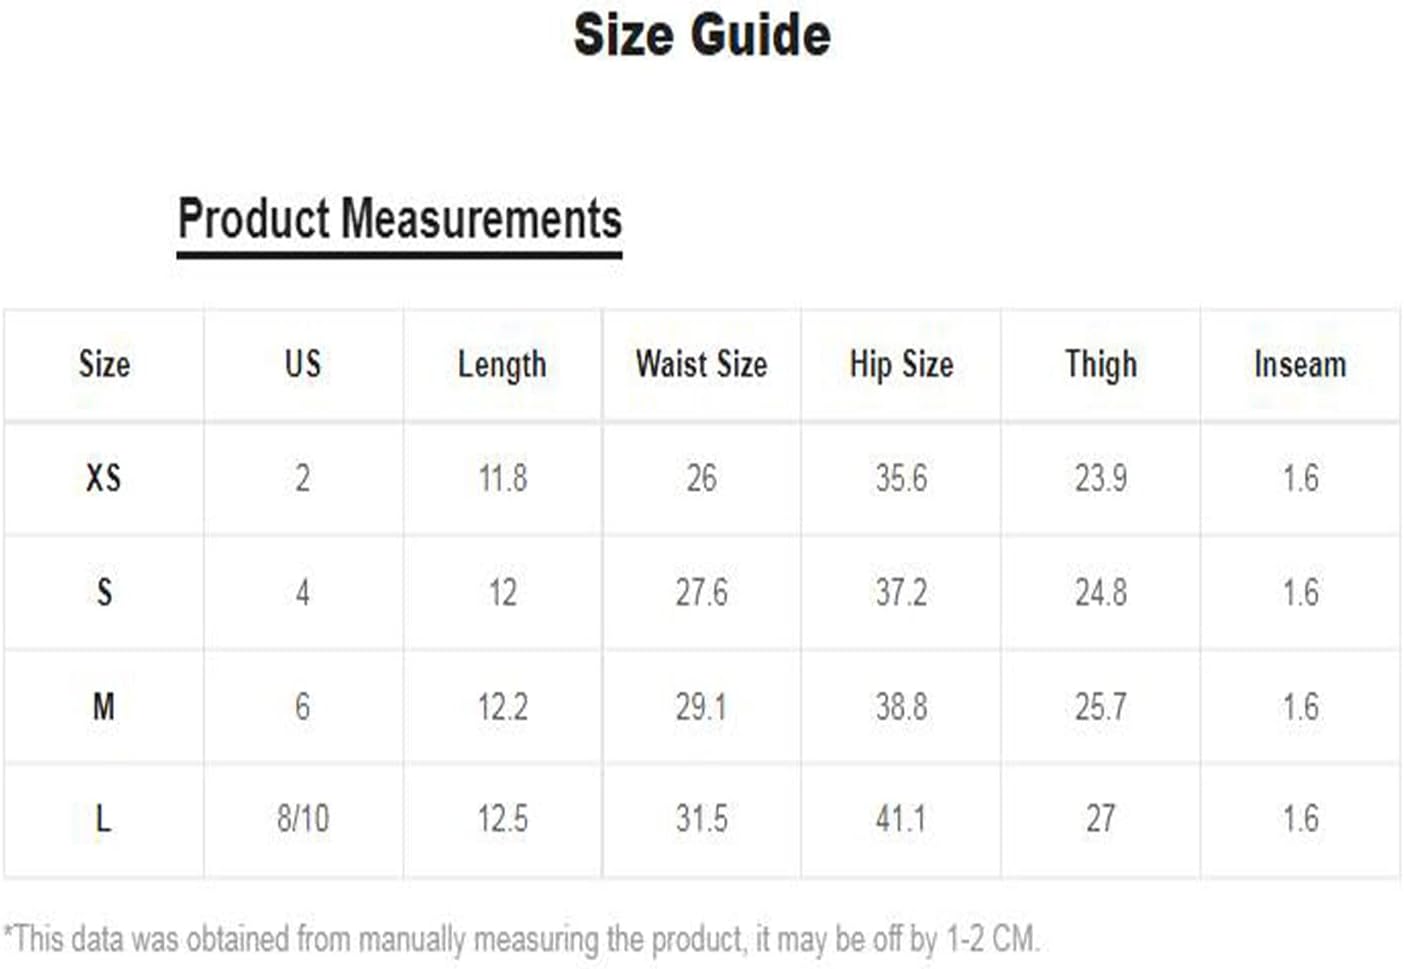Viewport: 1404px width, 969px height.
Task: Click the US column header
Action: 303,364
